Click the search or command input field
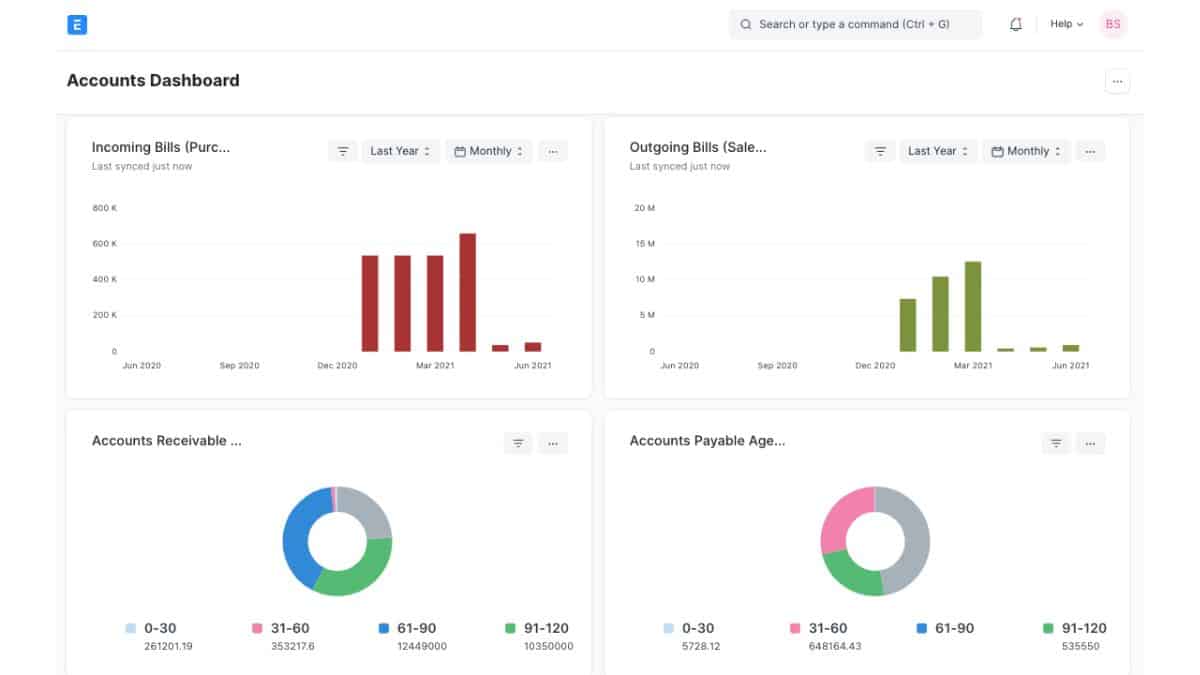Screen dimensions: 1200x675 click(x=855, y=25)
